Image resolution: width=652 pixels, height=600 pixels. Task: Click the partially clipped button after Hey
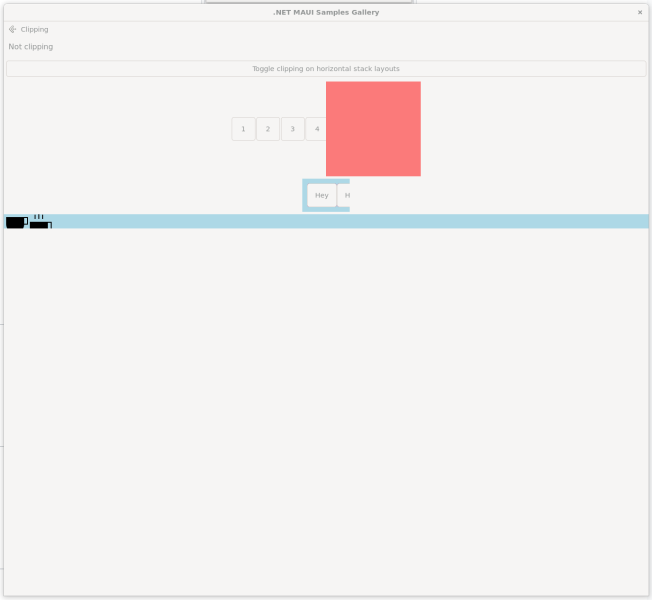pyautogui.click(x=345, y=196)
